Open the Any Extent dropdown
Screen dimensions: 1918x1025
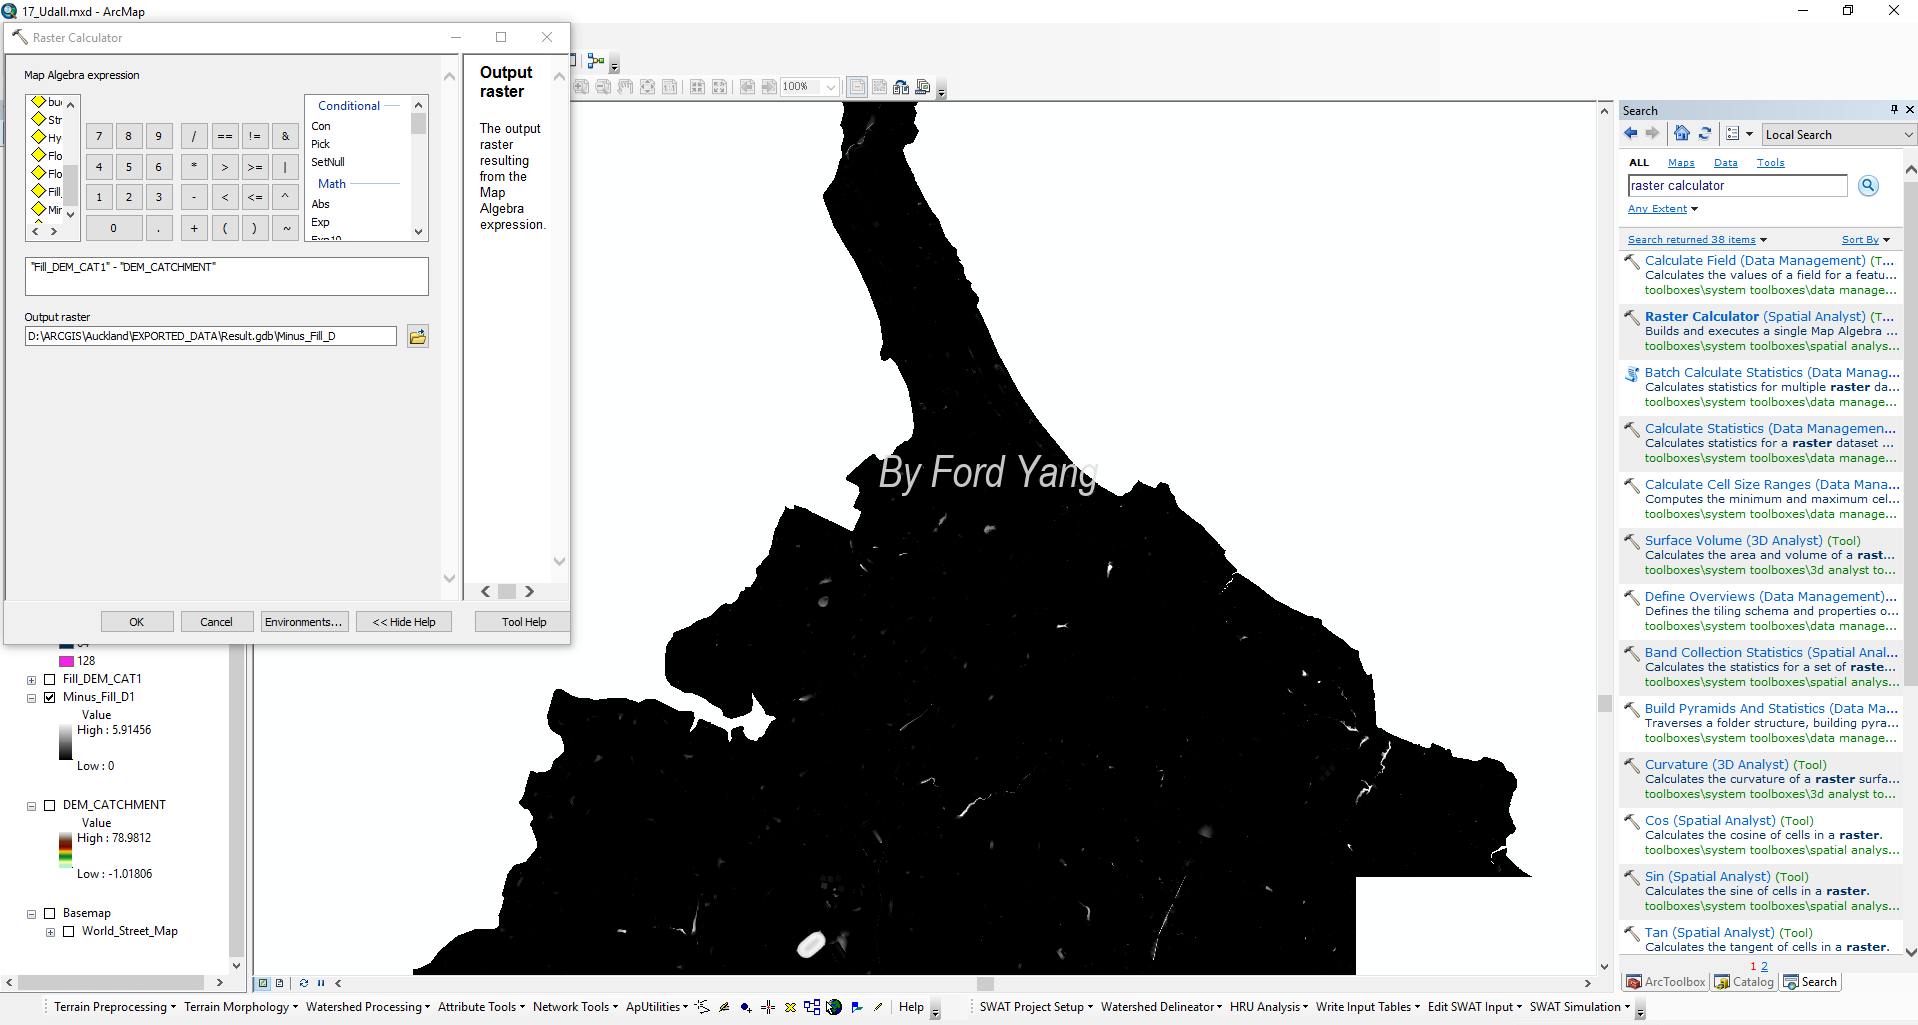coord(1662,209)
